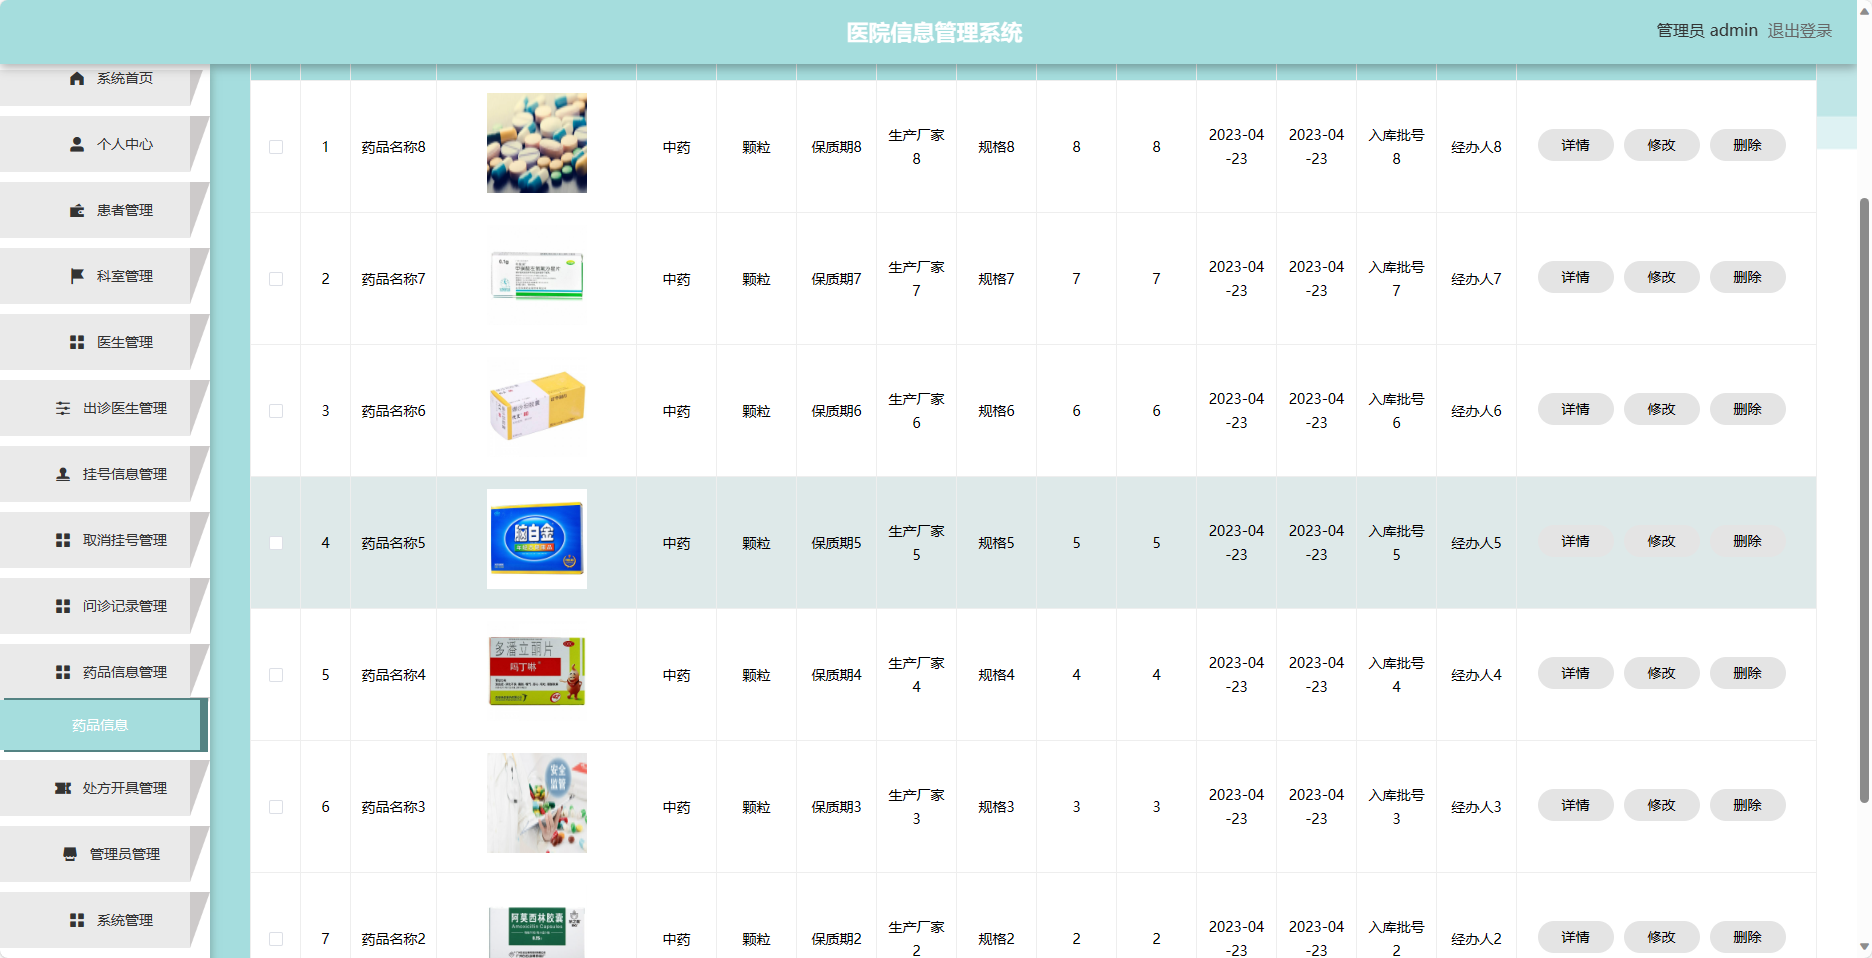1872x958 pixels.
Task: Tick the checkbox for row 药品名称7
Action: (276, 279)
